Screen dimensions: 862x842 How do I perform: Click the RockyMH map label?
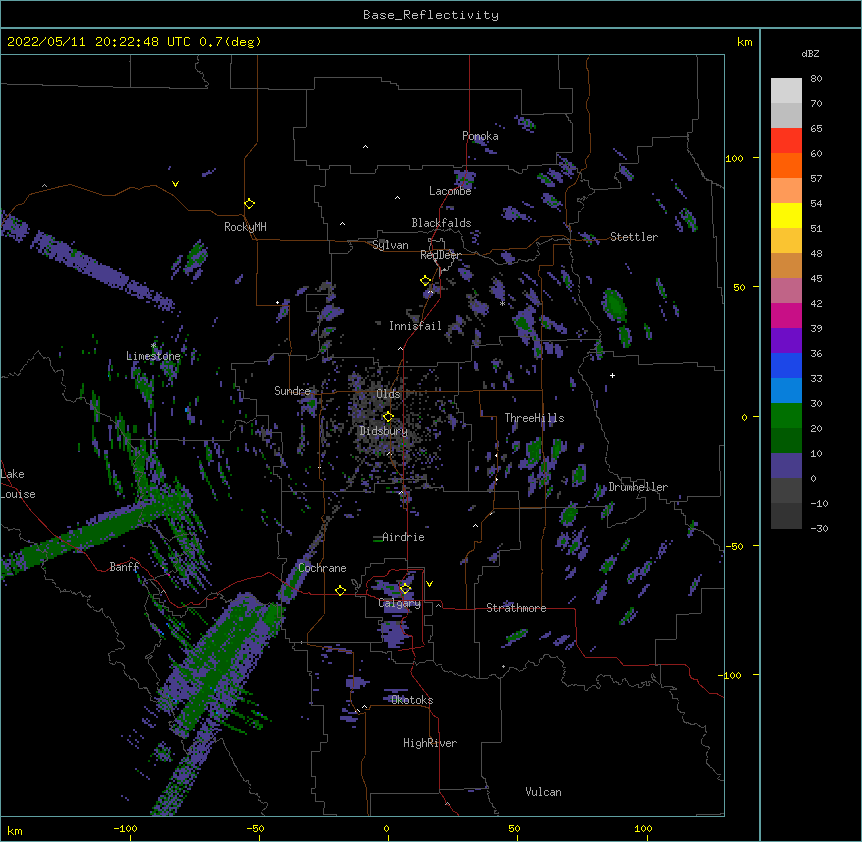[245, 227]
